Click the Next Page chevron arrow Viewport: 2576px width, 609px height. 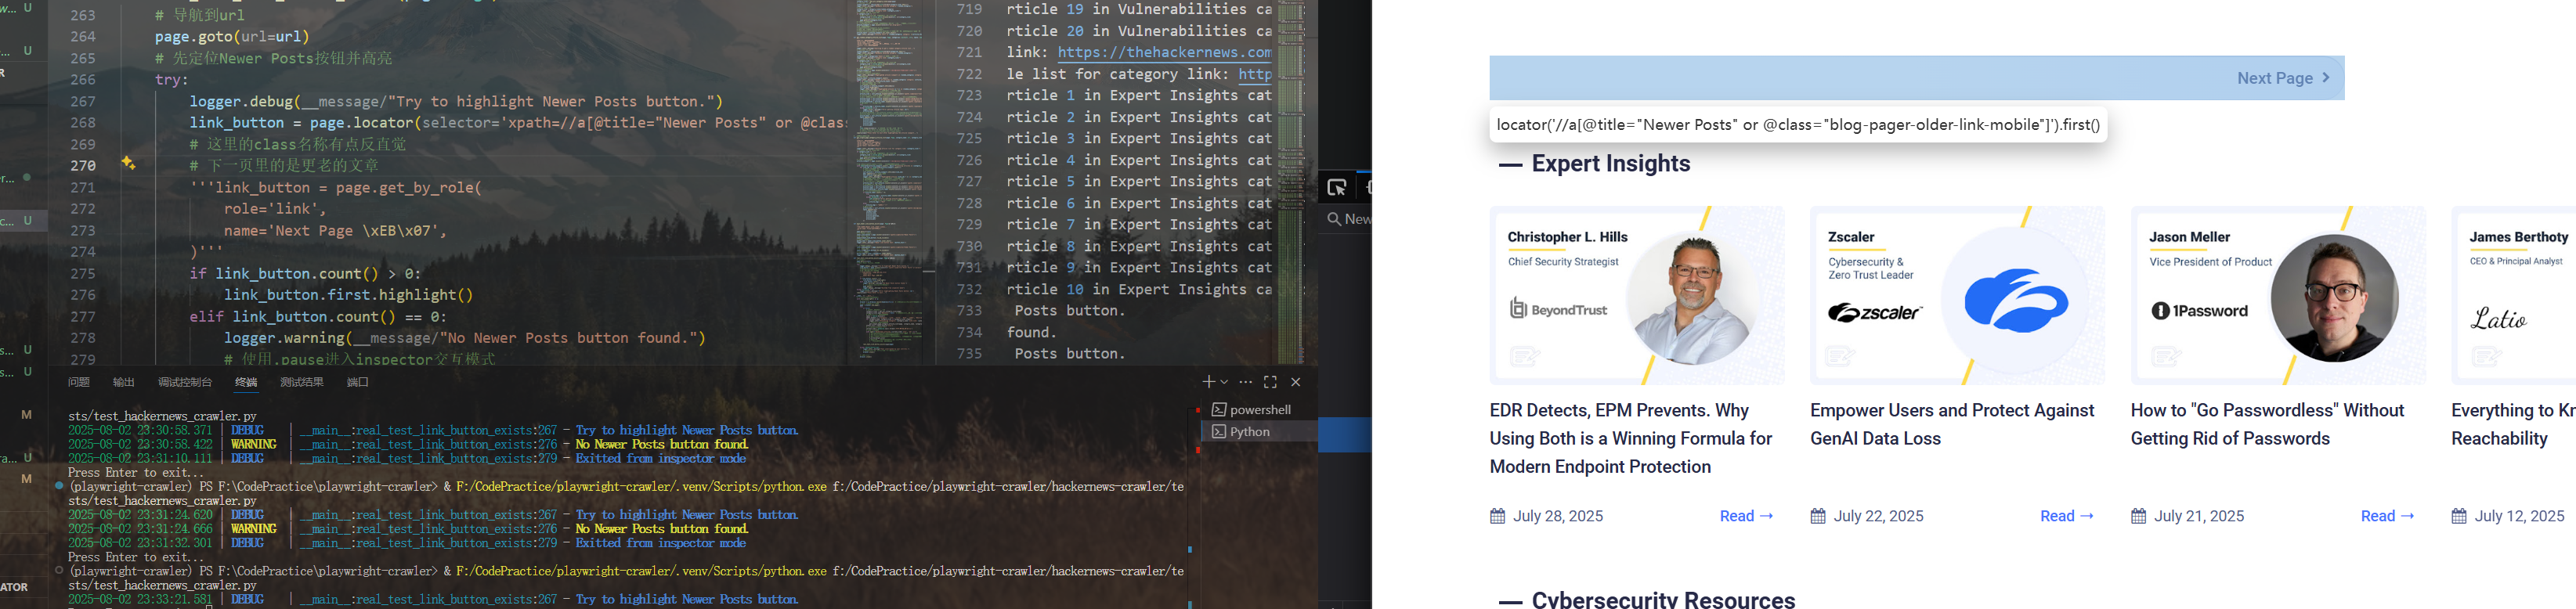(2326, 78)
